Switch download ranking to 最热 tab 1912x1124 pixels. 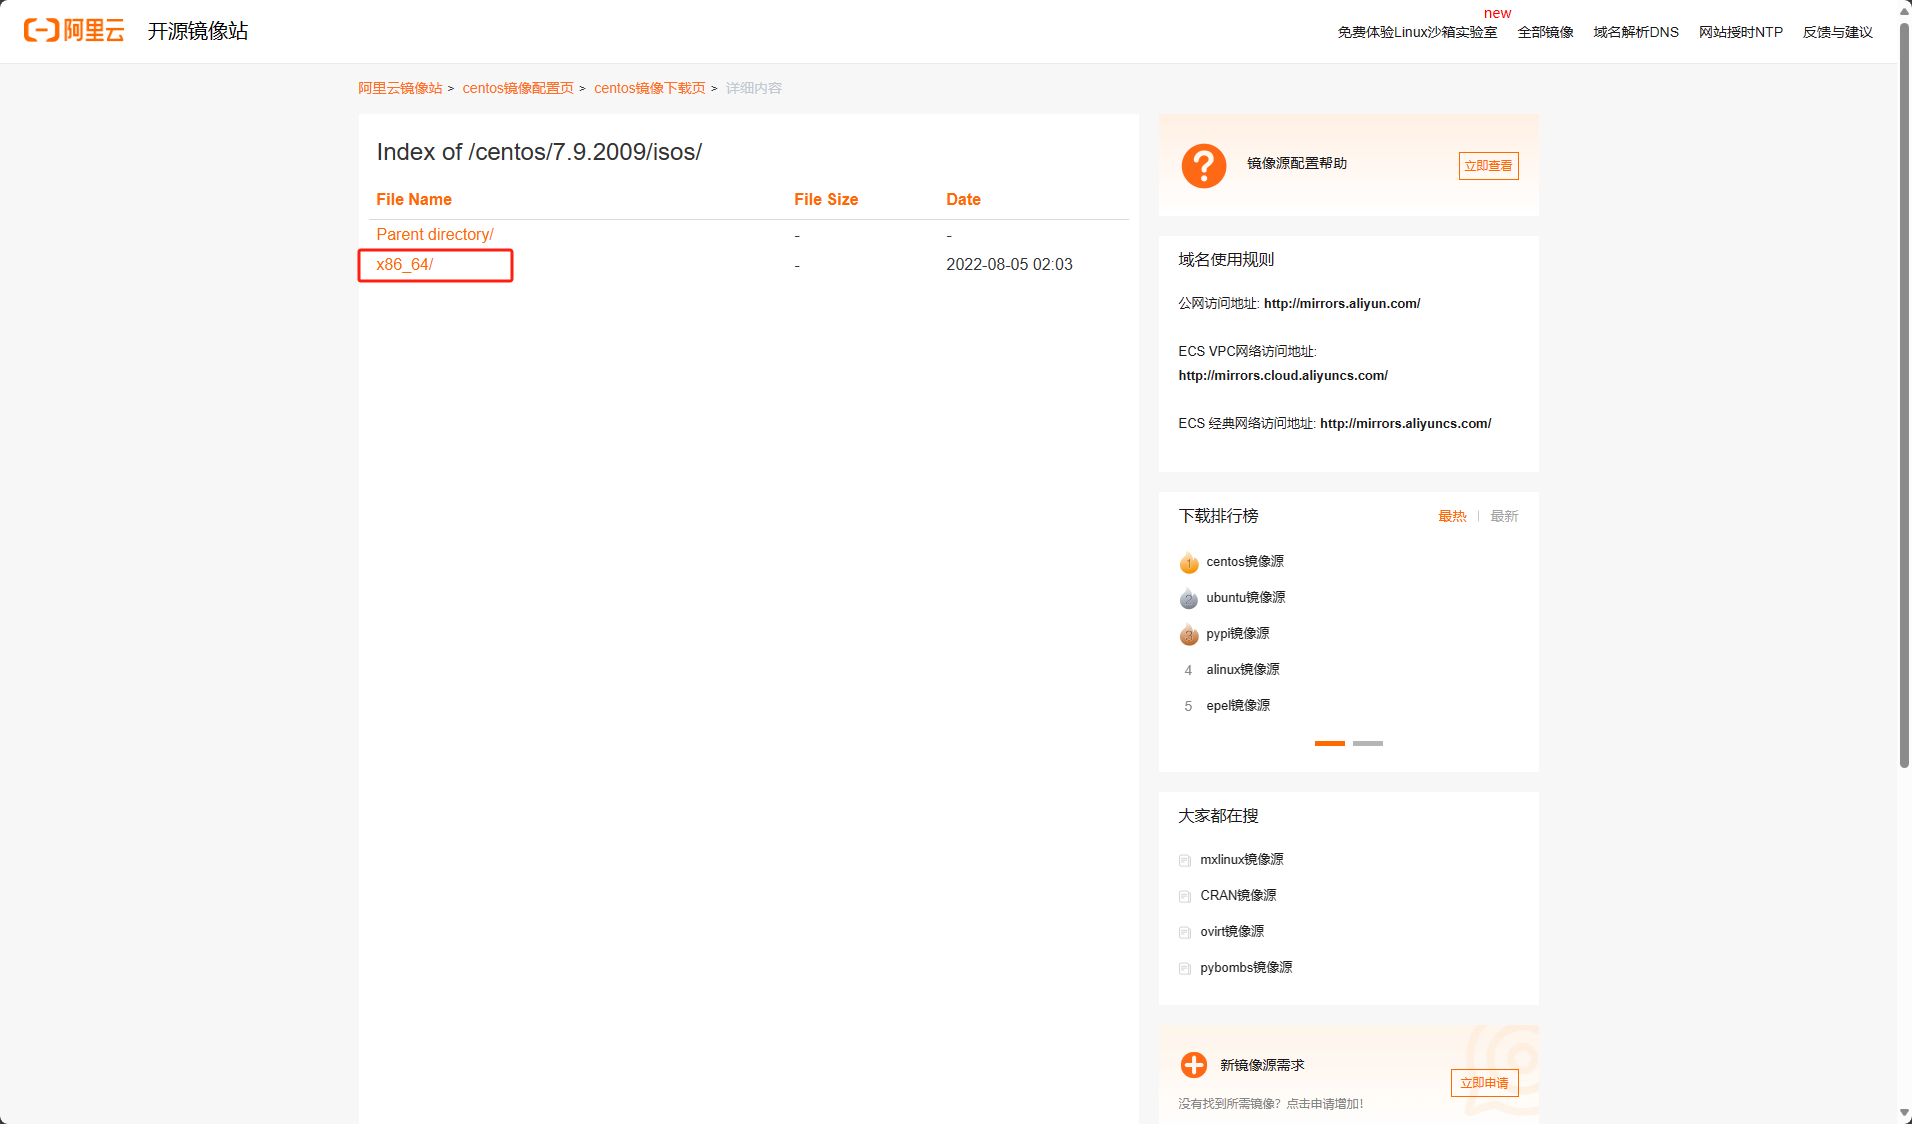coord(1452,516)
